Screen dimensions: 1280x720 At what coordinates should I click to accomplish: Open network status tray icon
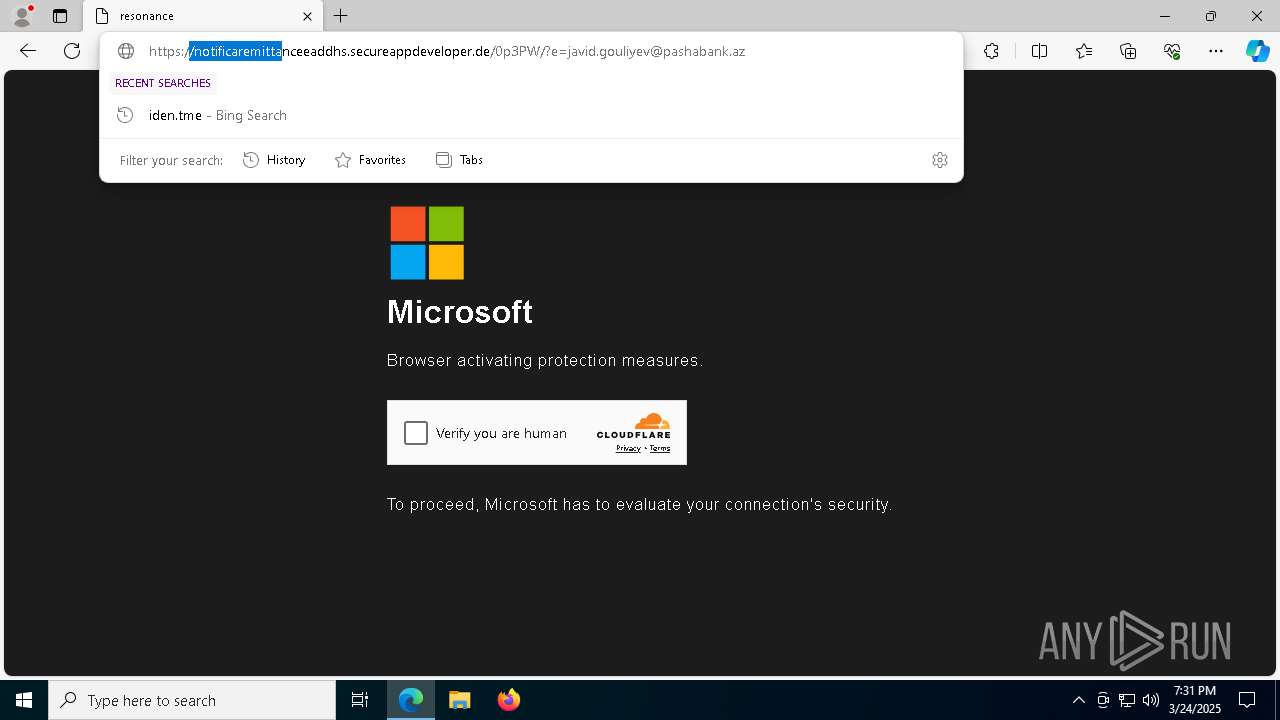1127,700
